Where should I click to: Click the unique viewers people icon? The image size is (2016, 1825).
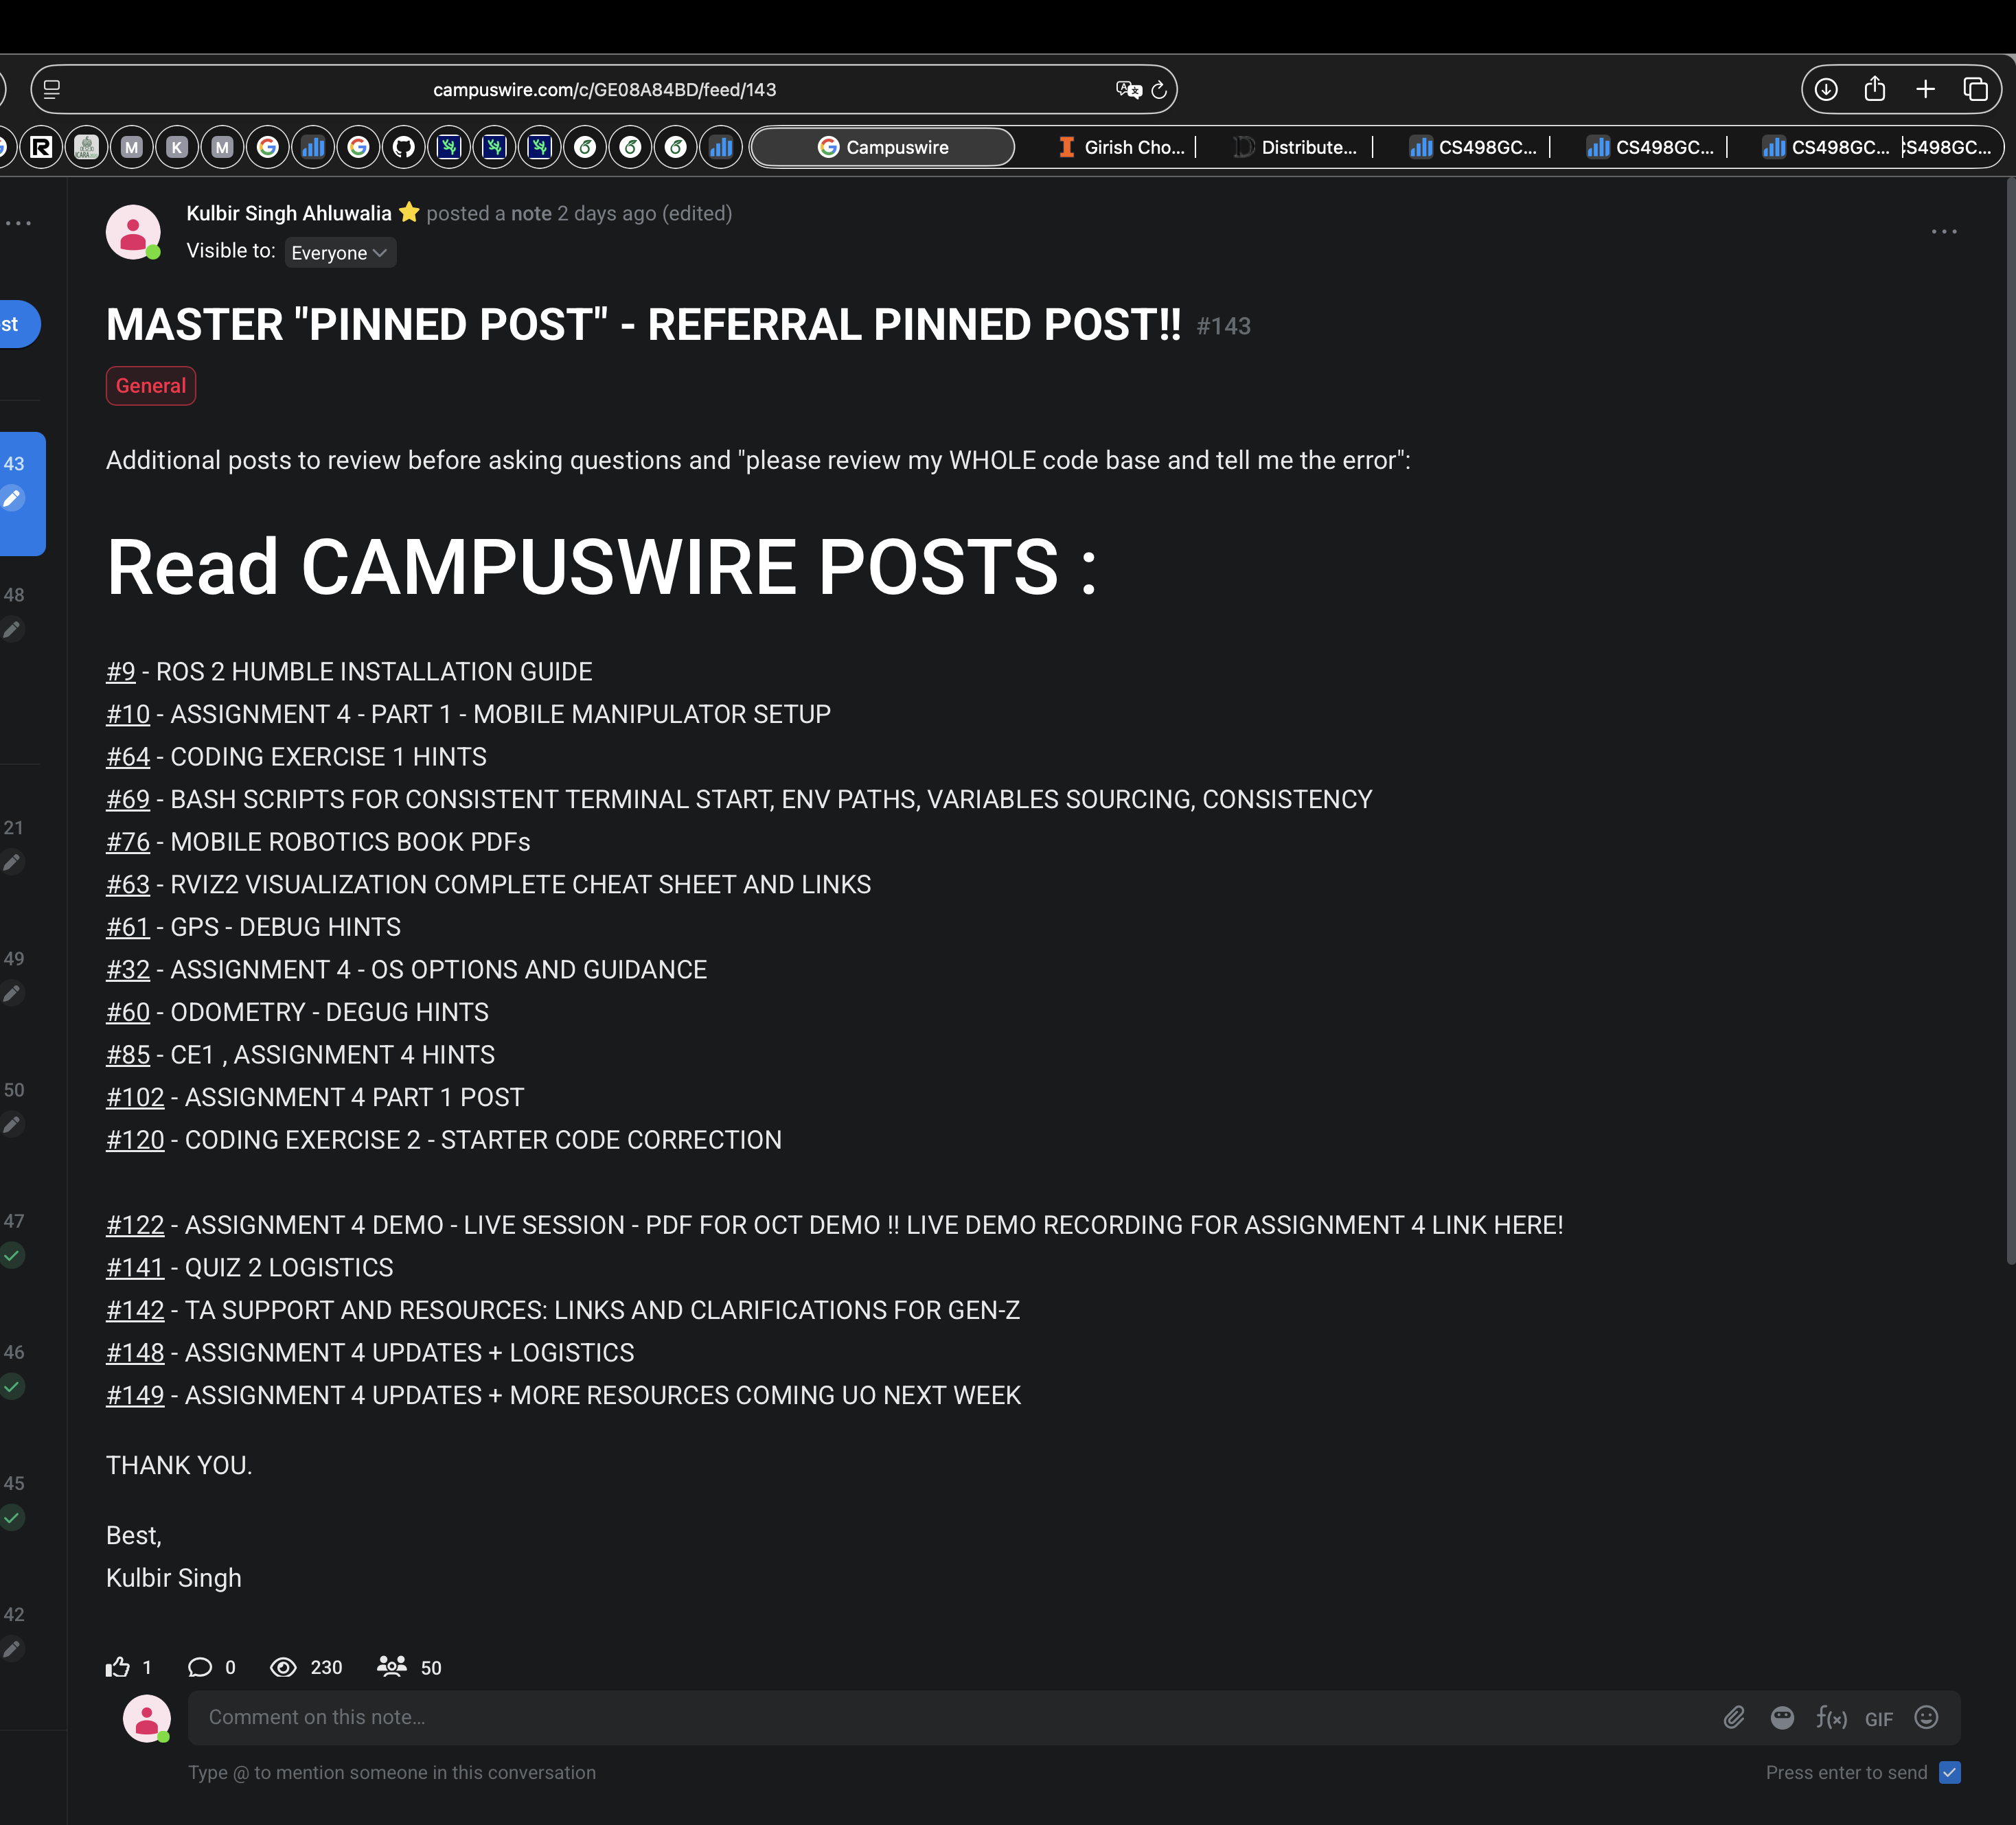391,1666
